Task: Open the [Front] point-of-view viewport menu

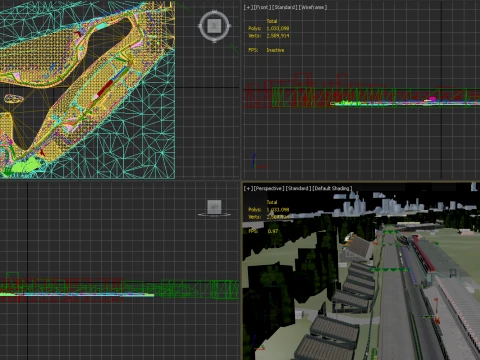Action: pos(262,7)
